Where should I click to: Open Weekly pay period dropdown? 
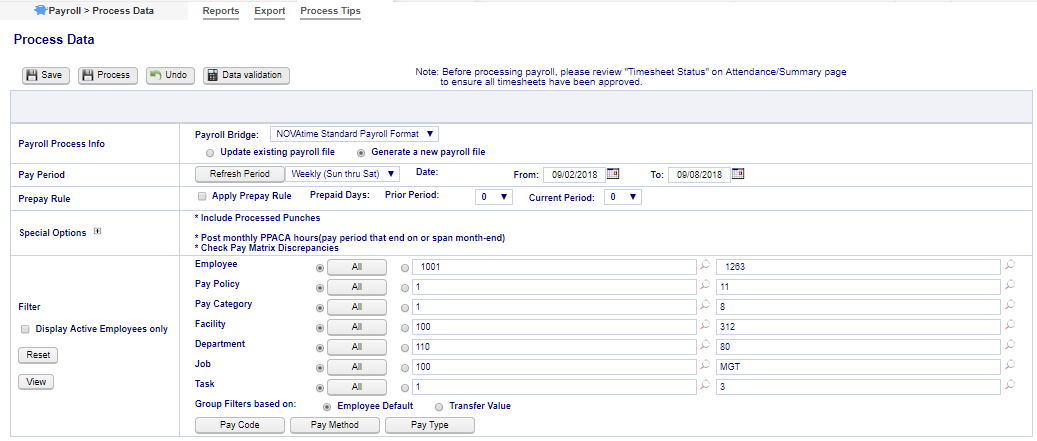[x=342, y=174]
